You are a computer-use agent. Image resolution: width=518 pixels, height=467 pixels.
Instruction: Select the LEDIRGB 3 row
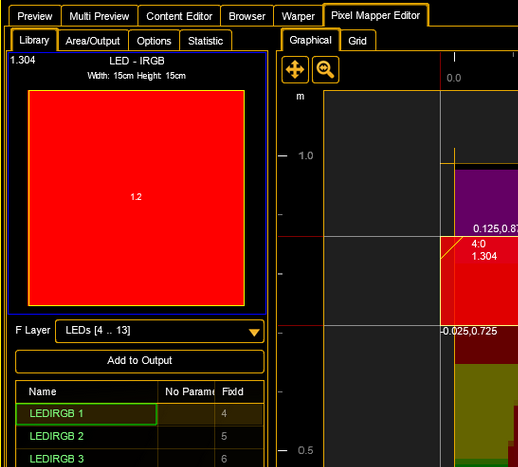click(140, 459)
